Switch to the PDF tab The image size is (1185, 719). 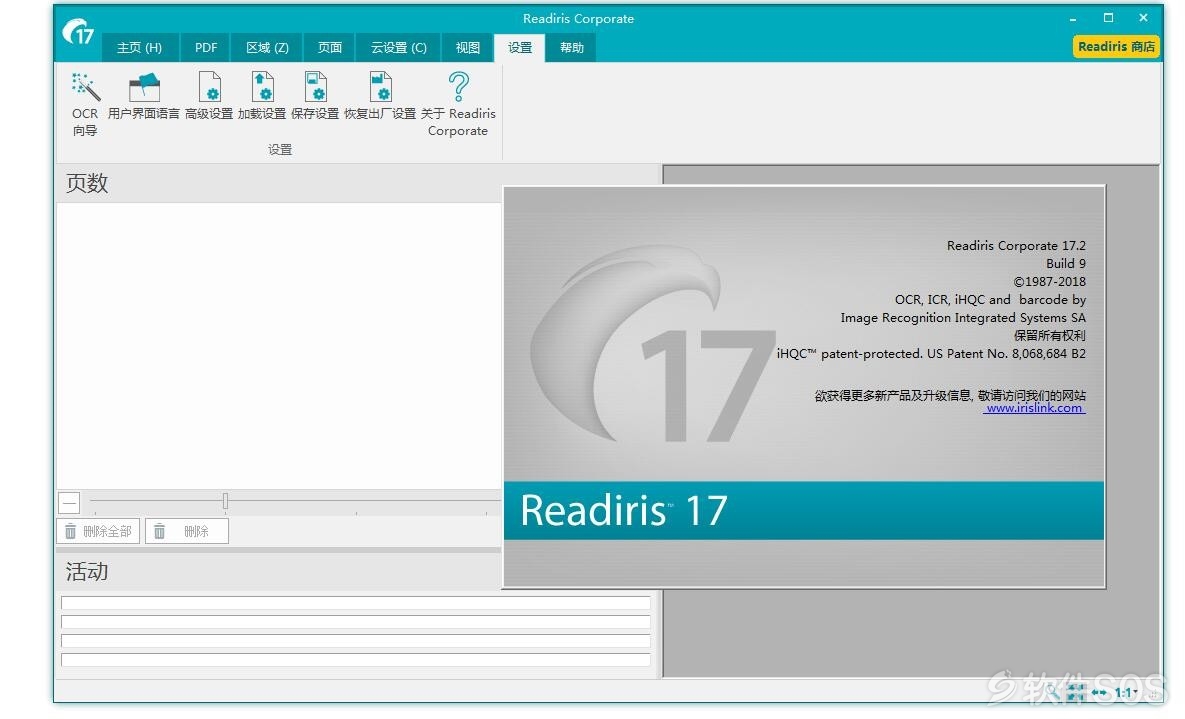206,48
